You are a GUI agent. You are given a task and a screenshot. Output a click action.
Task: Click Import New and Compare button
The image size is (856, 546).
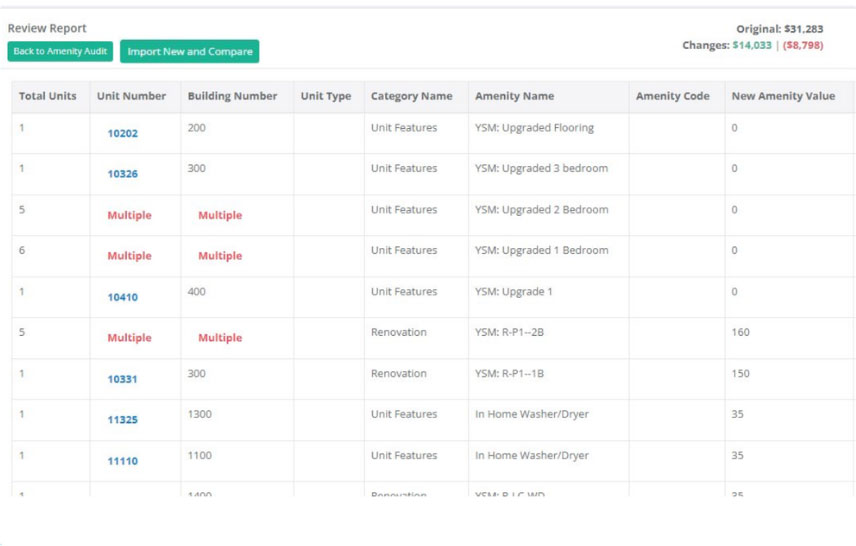[x=189, y=51]
